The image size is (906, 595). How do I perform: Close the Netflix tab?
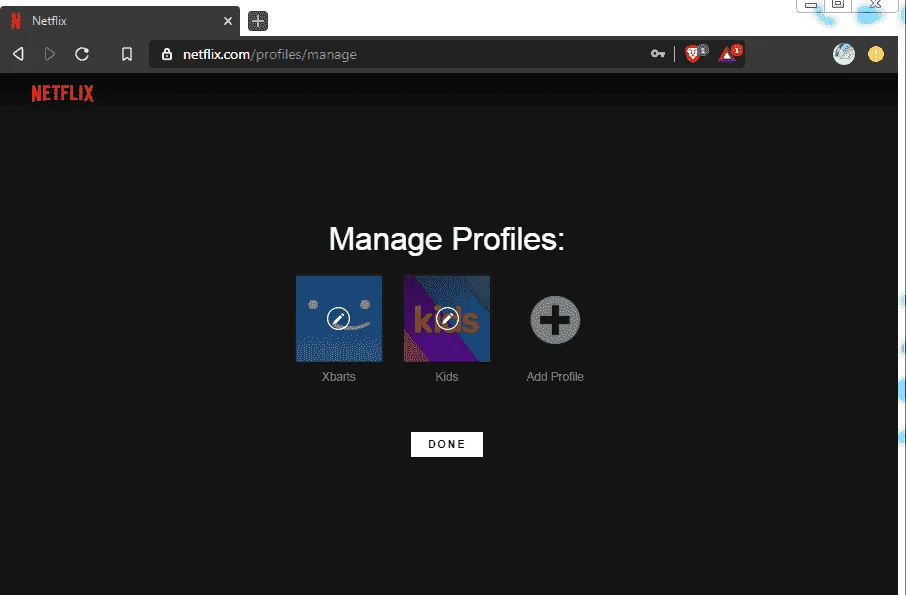click(x=228, y=21)
